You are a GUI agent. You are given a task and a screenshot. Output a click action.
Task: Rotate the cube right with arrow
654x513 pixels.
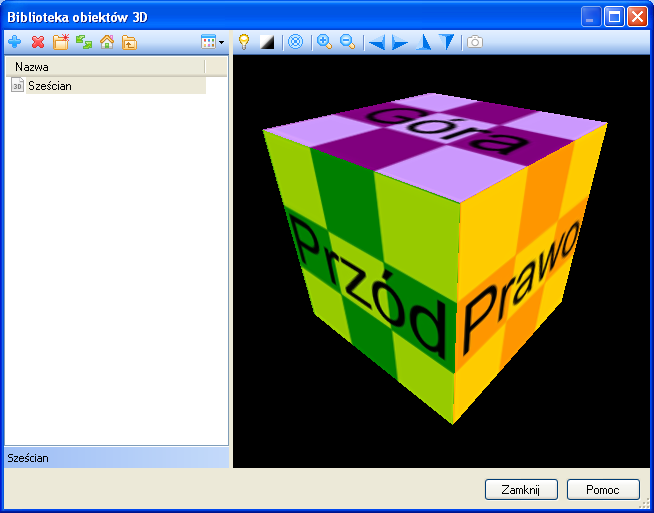coord(399,42)
